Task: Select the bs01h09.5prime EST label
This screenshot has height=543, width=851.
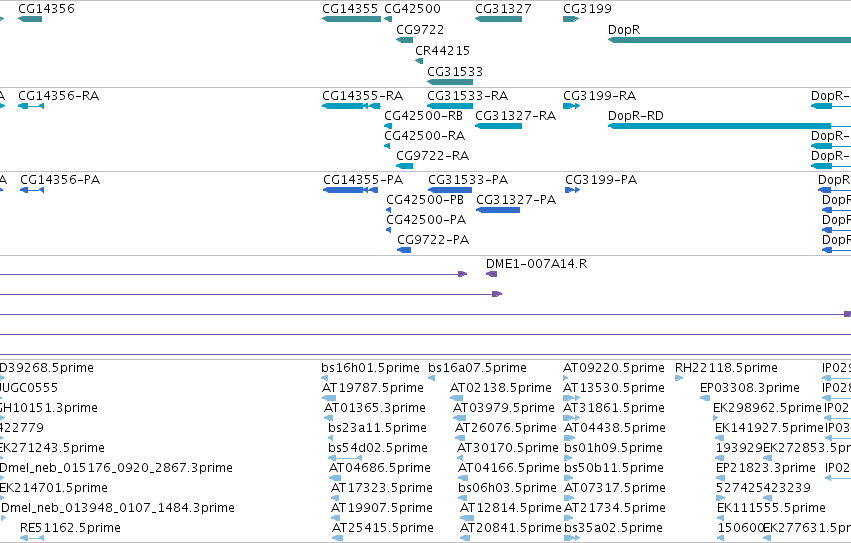Action: [613, 449]
